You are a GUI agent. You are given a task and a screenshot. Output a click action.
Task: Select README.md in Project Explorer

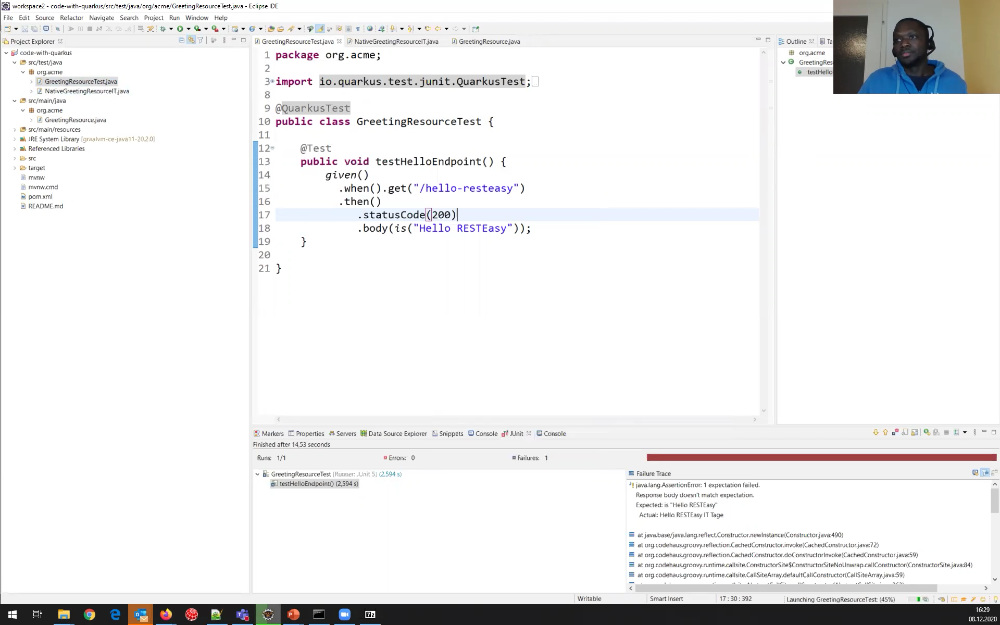pos(45,206)
